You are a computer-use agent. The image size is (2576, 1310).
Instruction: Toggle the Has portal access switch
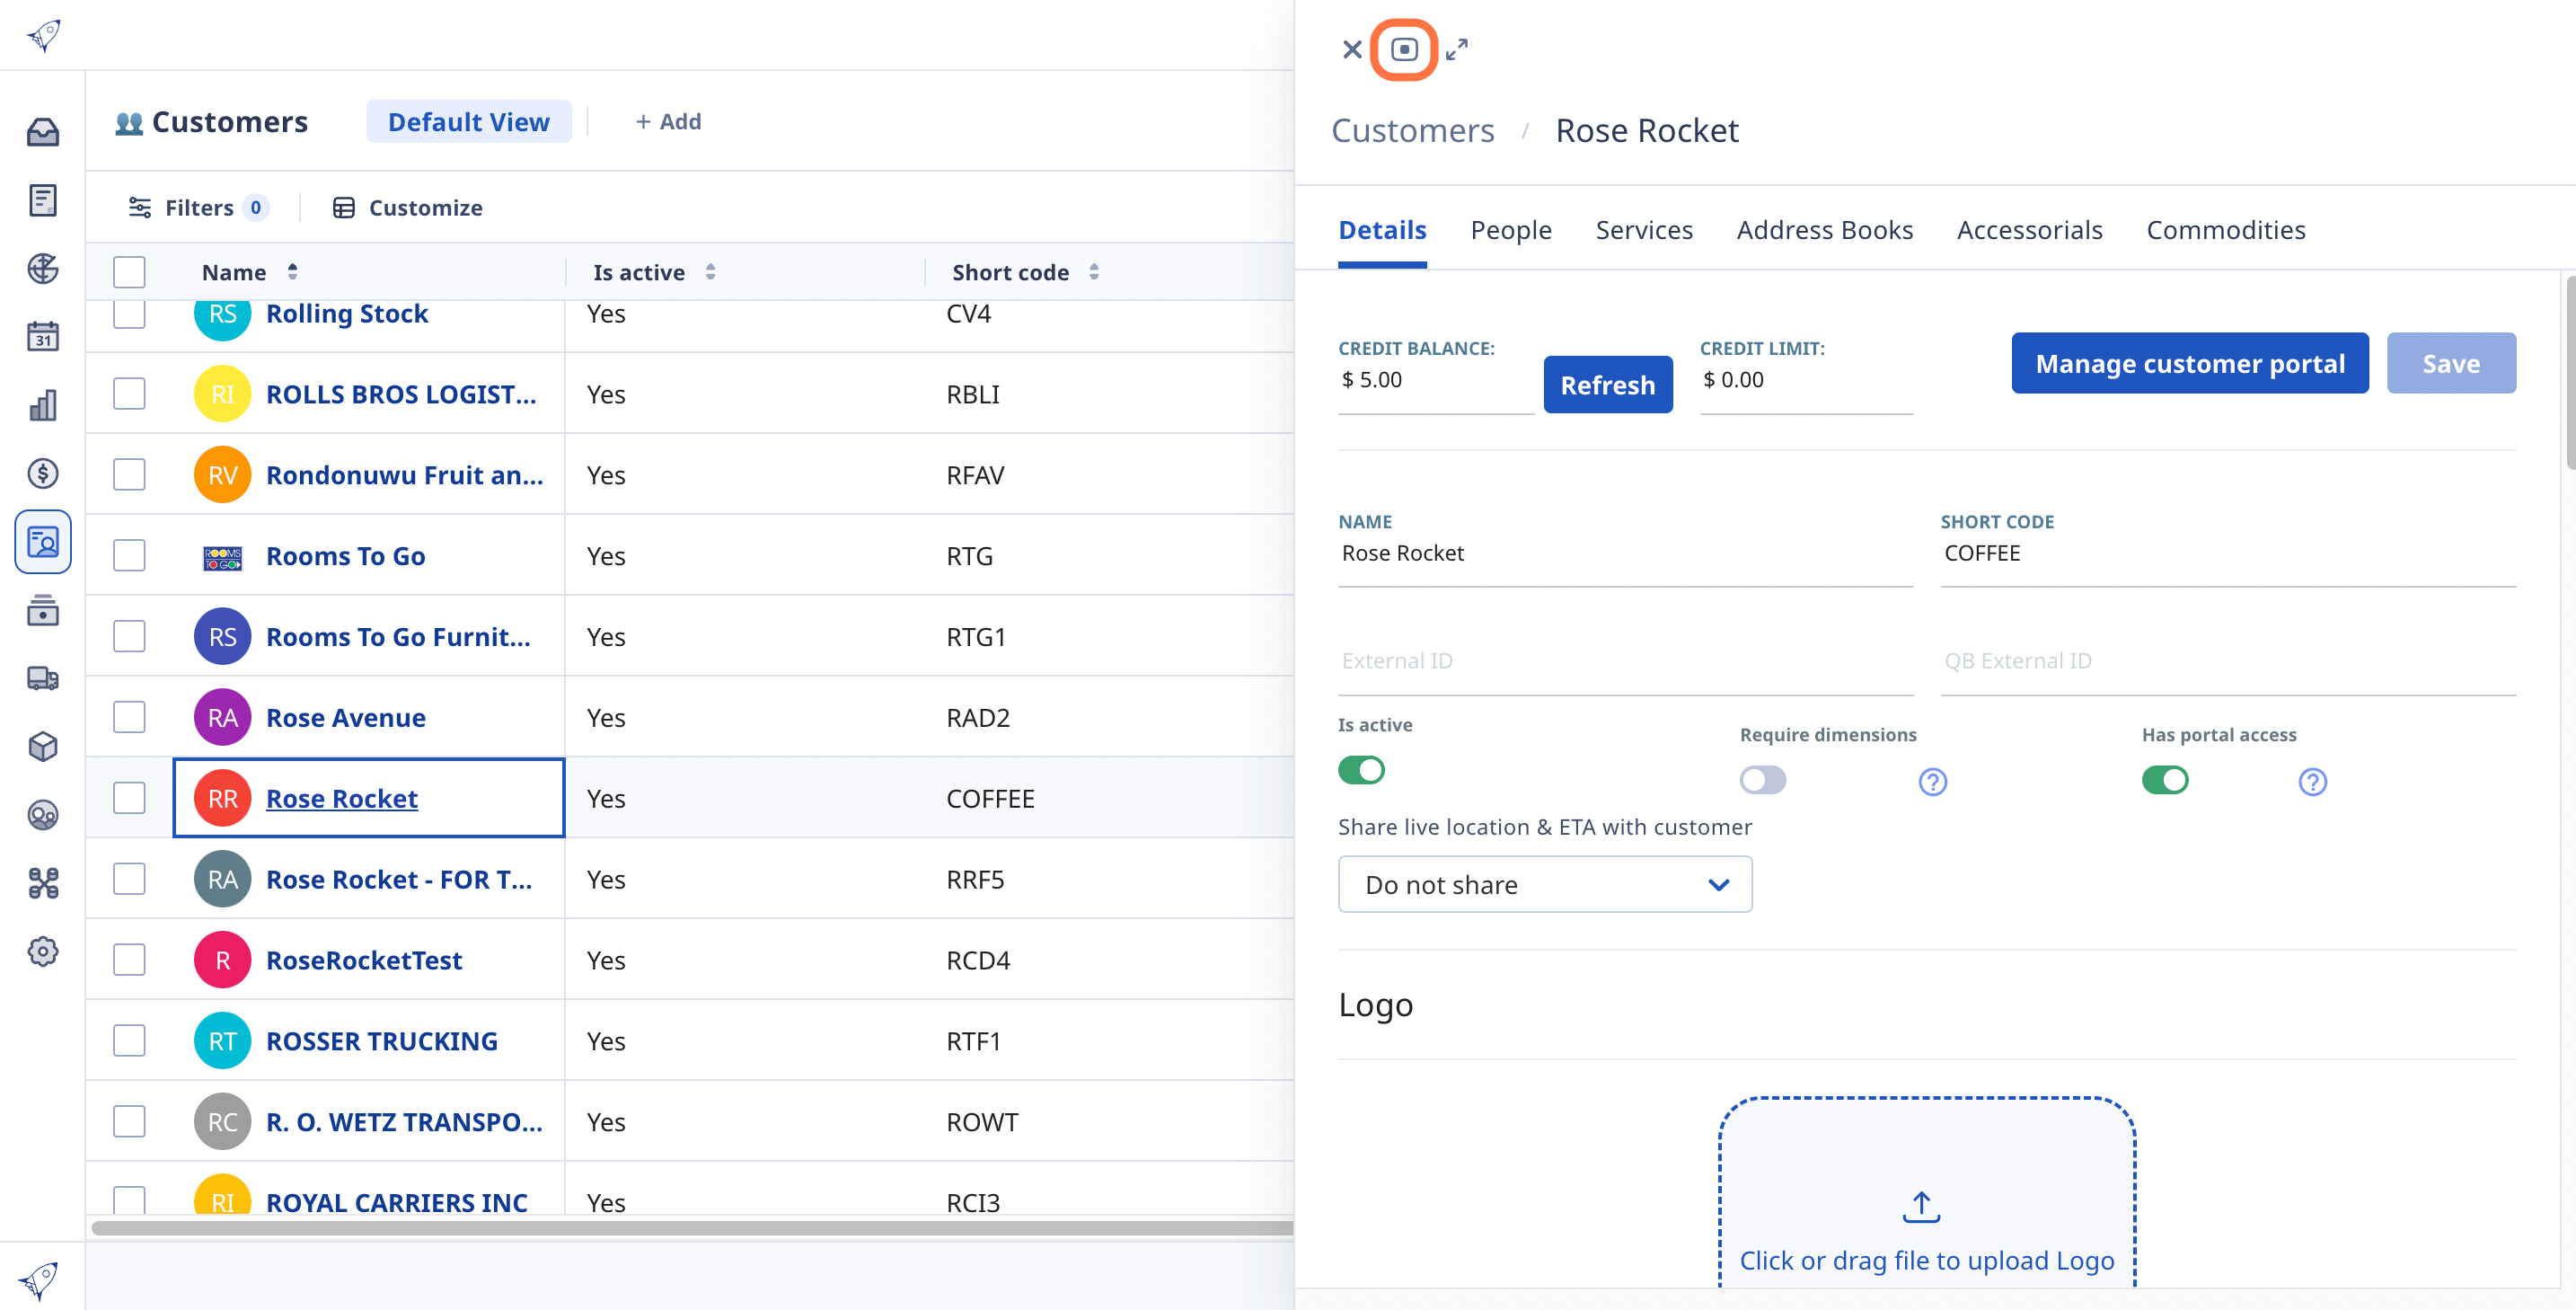click(x=2165, y=780)
